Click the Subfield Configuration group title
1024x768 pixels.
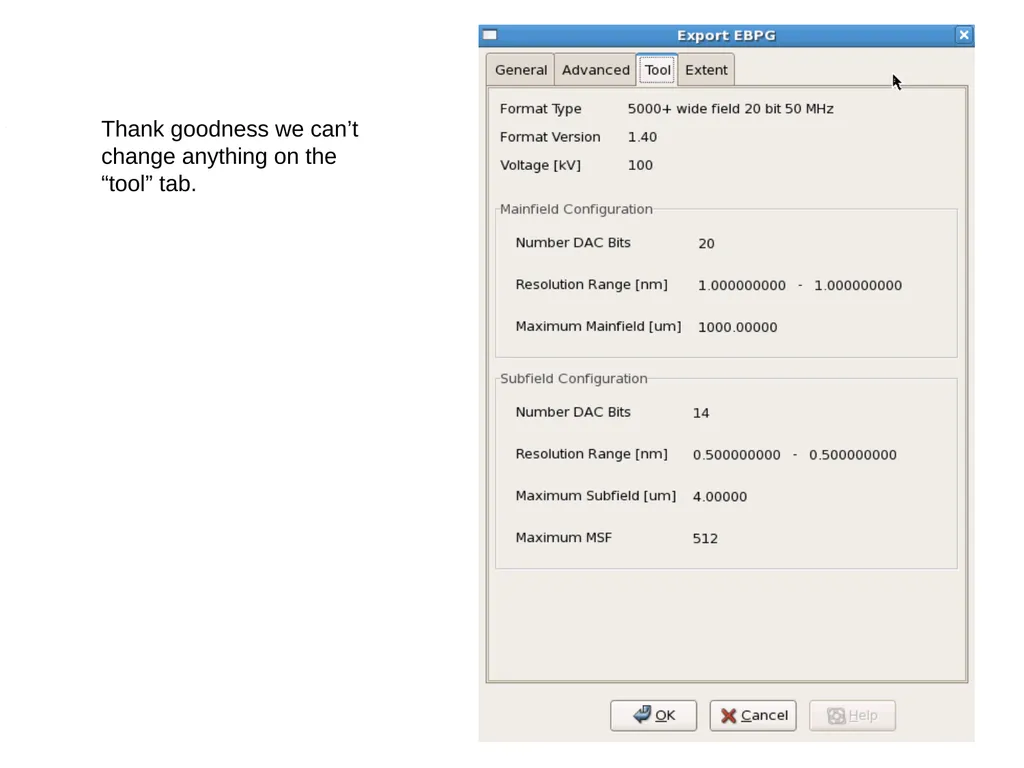573,379
